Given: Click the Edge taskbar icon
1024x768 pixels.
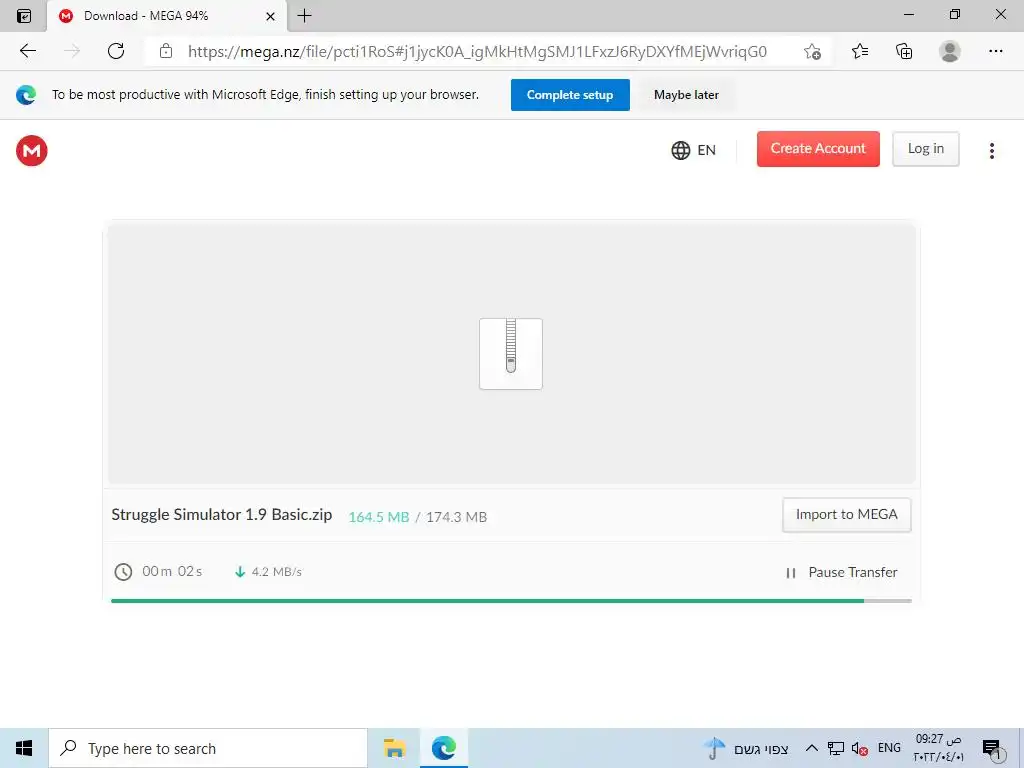Looking at the screenshot, I should point(443,748).
